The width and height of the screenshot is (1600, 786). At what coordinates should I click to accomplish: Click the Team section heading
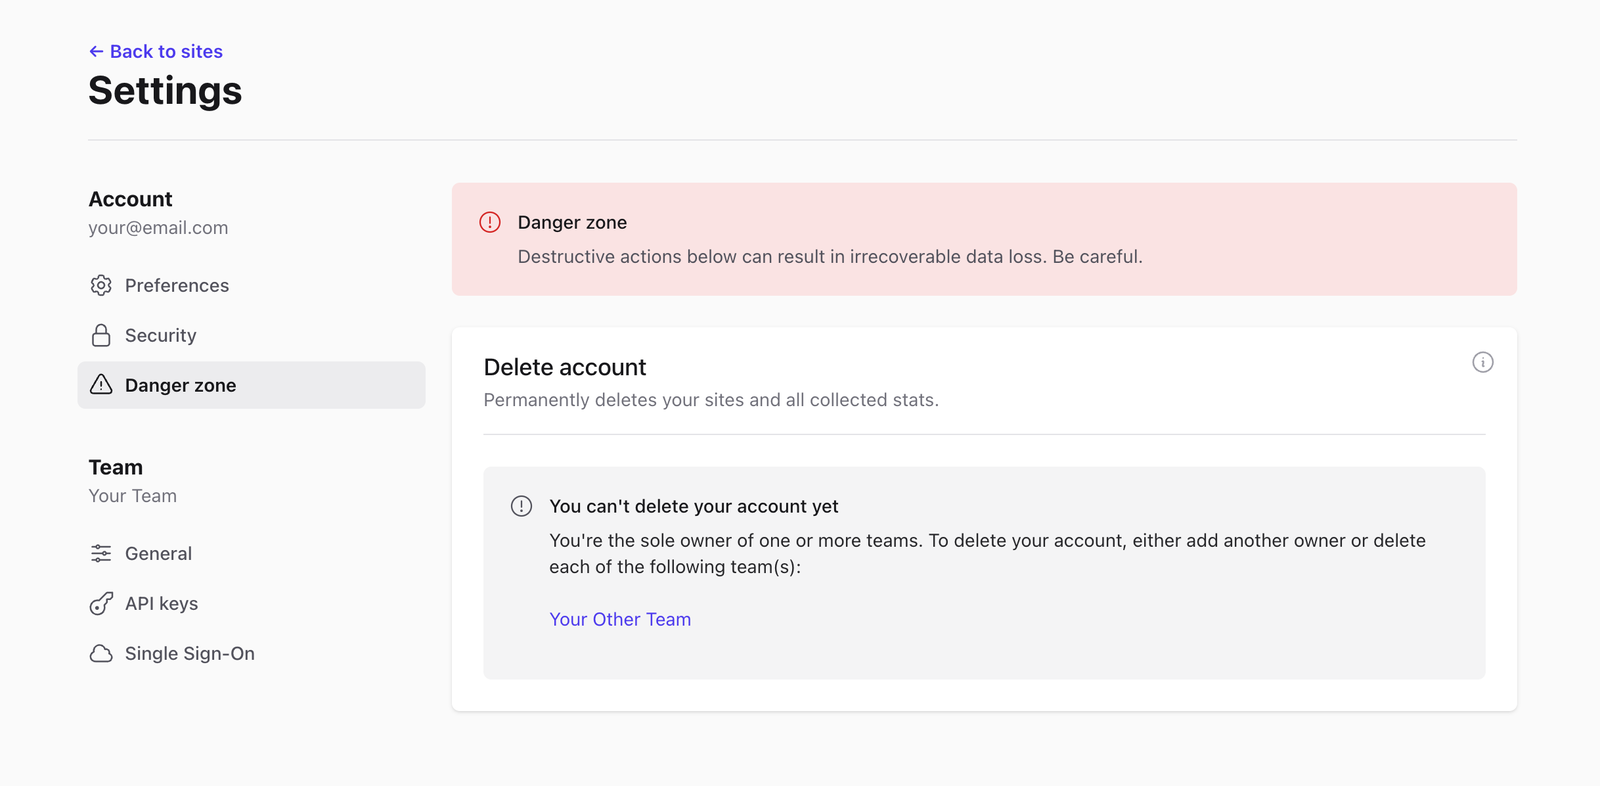[115, 467]
